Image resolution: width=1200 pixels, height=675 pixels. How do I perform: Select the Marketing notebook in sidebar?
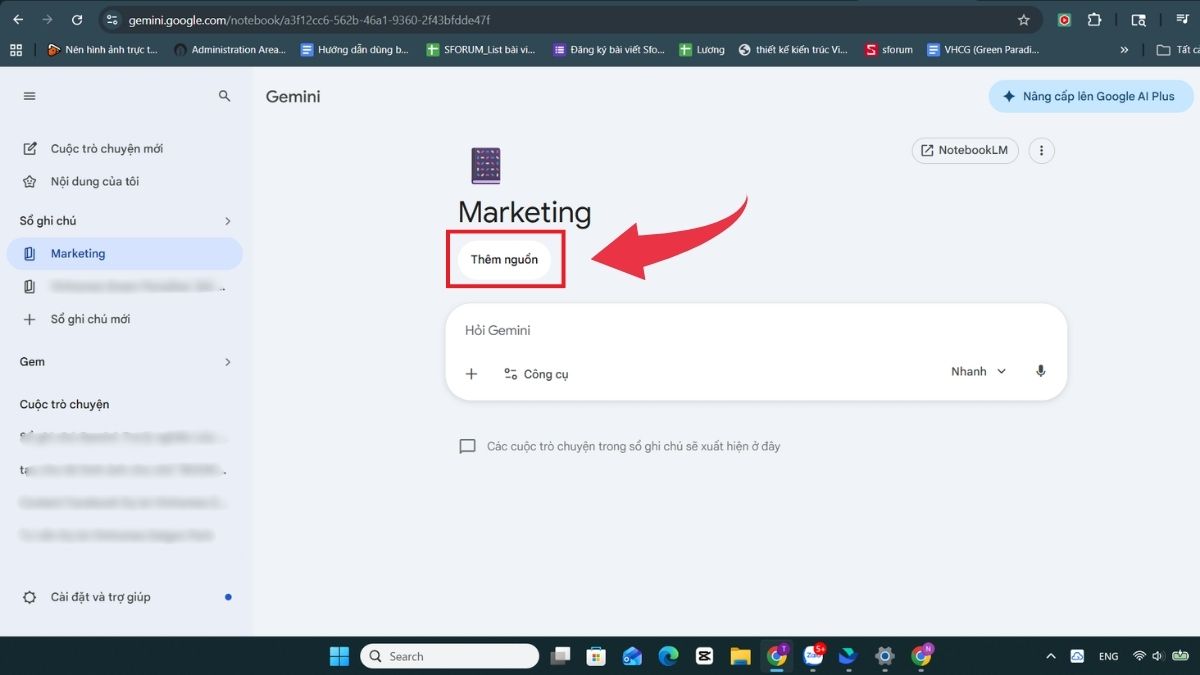click(125, 254)
